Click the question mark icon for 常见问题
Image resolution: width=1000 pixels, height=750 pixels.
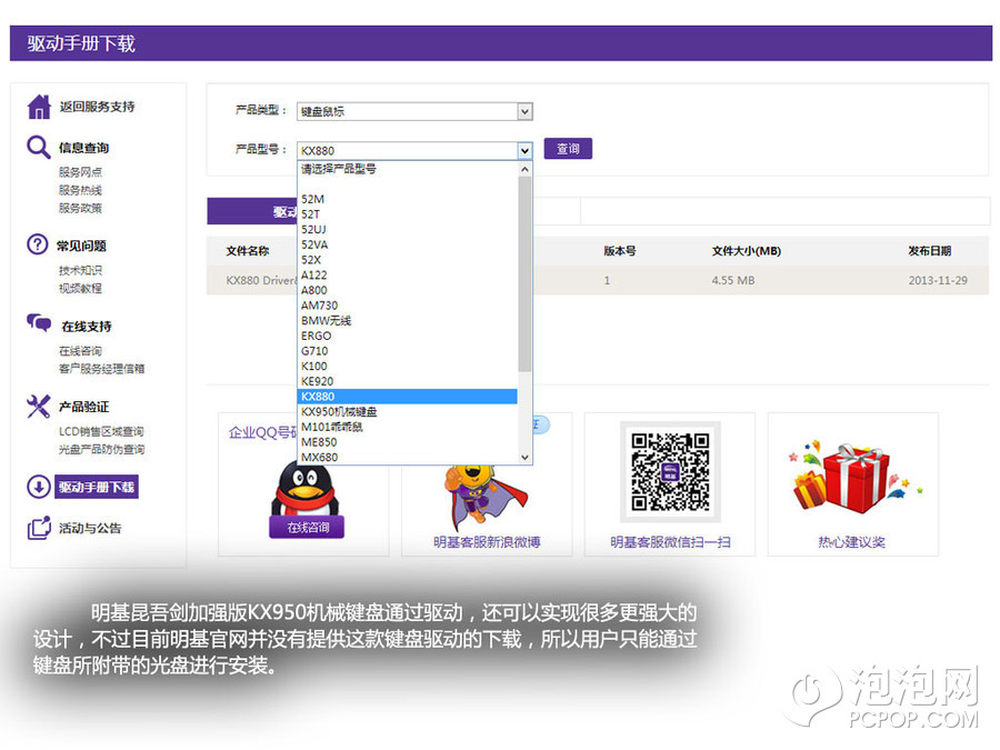tap(38, 244)
